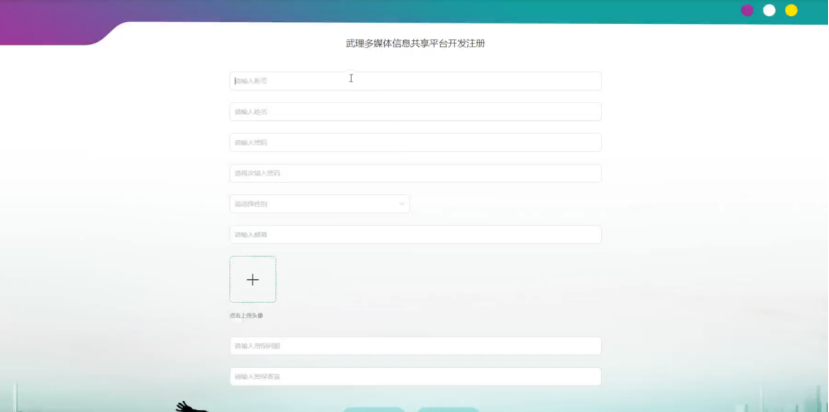This screenshot has height=412, width=829.
Task: Focus the email input 请输入邮箱
Action: pyautogui.click(x=415, y=234)
